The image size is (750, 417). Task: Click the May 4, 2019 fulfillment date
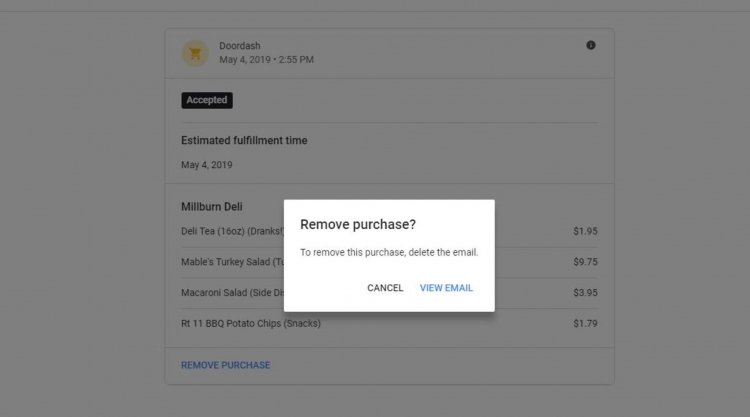(207, 165)
